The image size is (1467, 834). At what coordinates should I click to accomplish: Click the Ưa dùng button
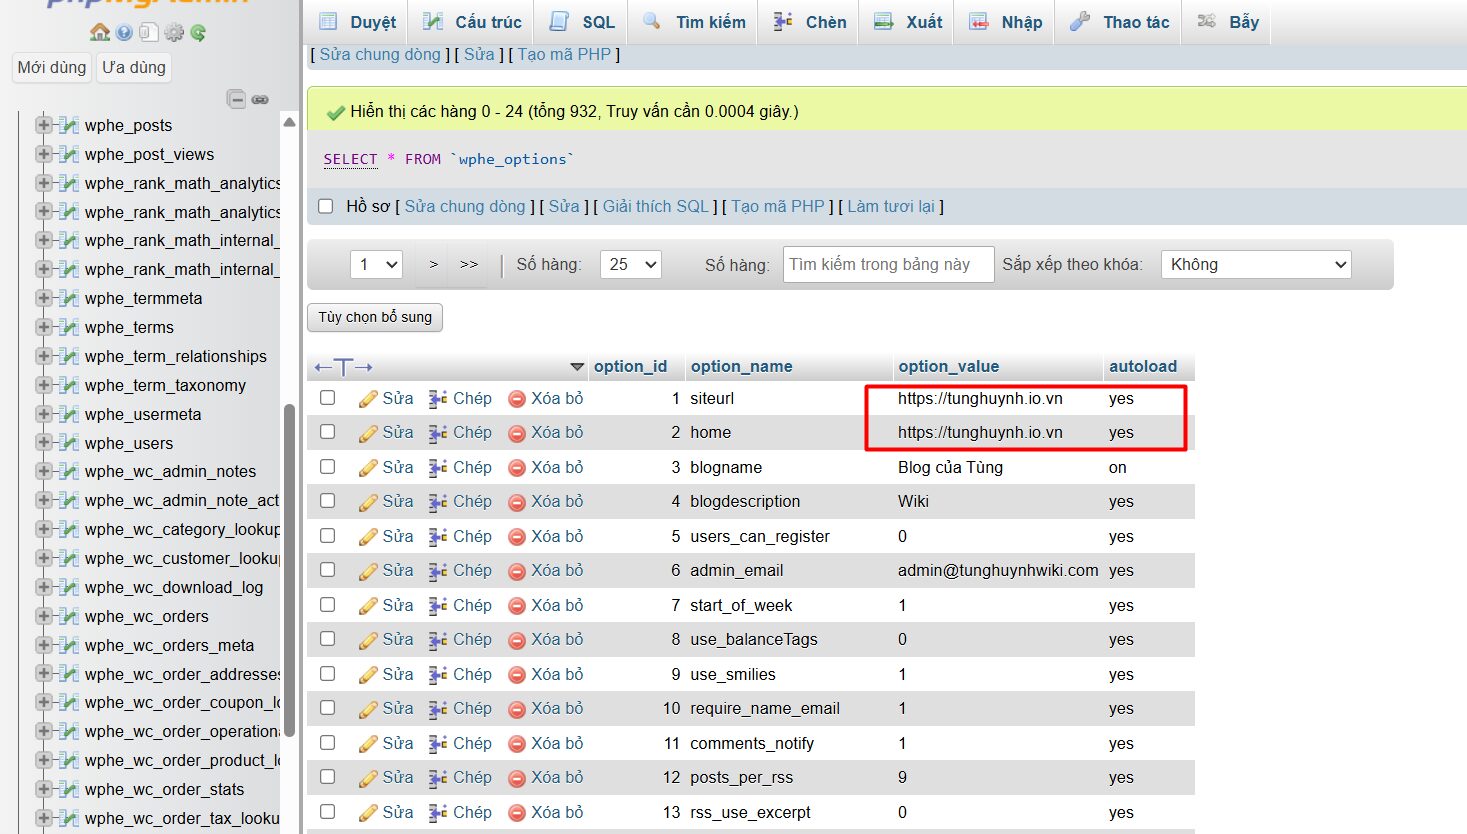click(133, 67)
